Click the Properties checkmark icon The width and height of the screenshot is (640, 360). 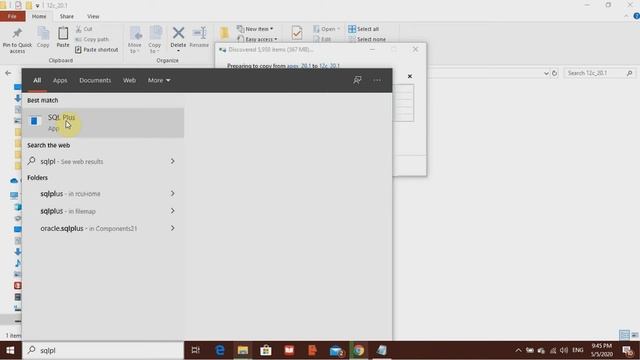pos(297,33)
